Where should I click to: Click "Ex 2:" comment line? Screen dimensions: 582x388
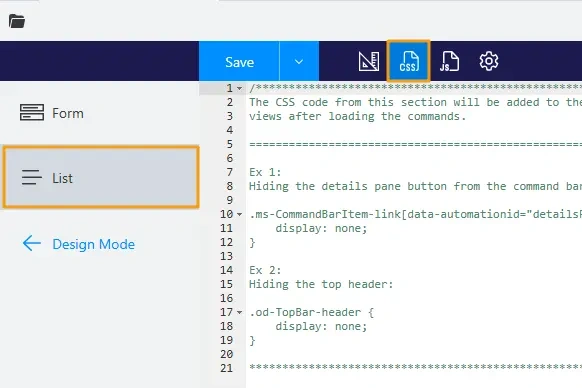point(265,270)
